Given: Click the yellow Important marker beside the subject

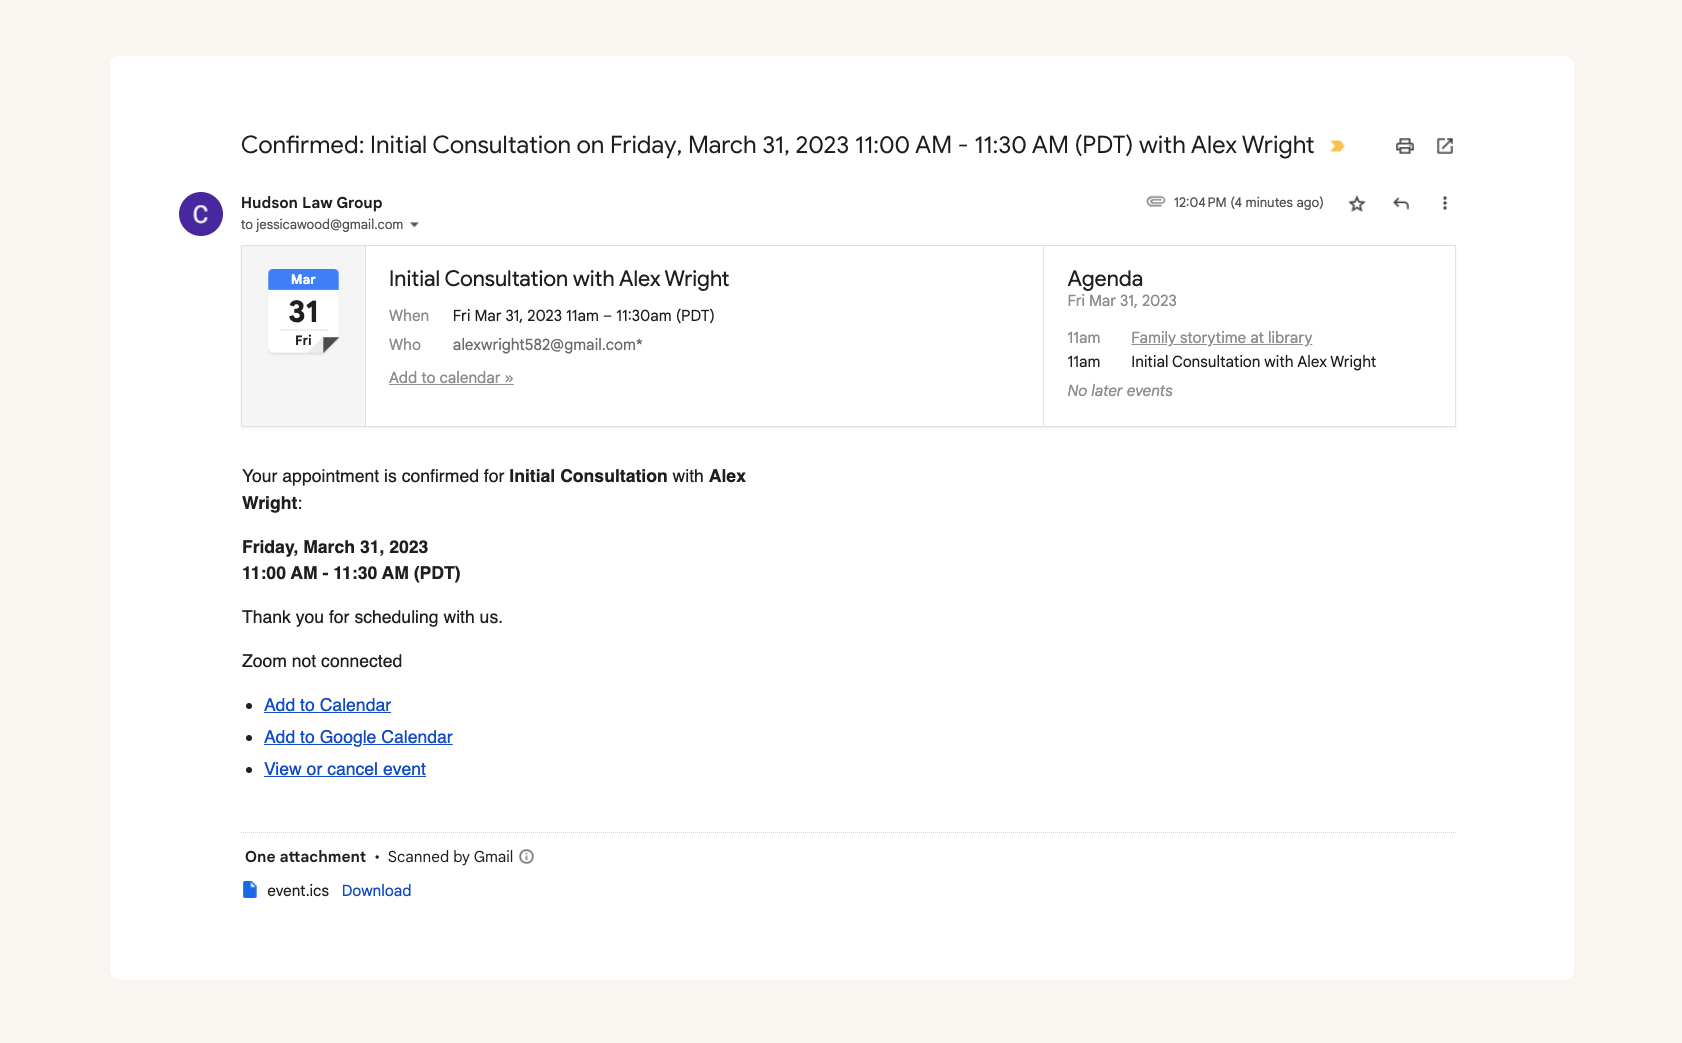Looking at the screenshot, I should coord(1337,146).
